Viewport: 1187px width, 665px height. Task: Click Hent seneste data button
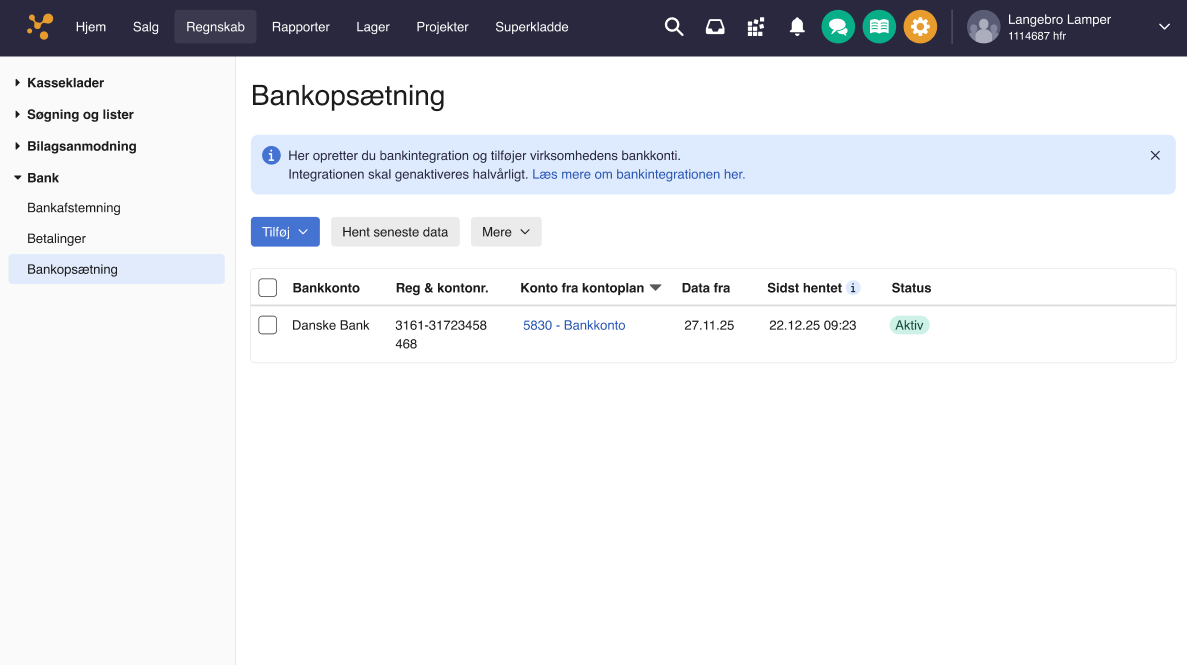[x=395, y=231]
